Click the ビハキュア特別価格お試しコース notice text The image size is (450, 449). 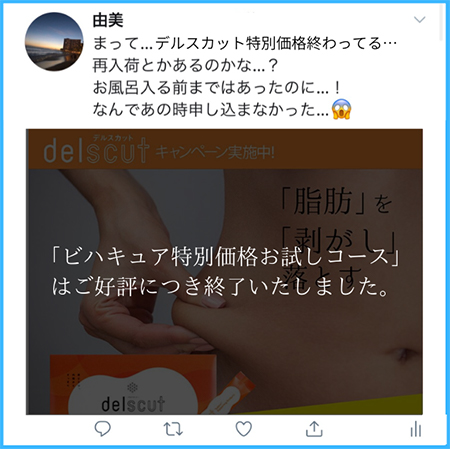tap(225, 257)
